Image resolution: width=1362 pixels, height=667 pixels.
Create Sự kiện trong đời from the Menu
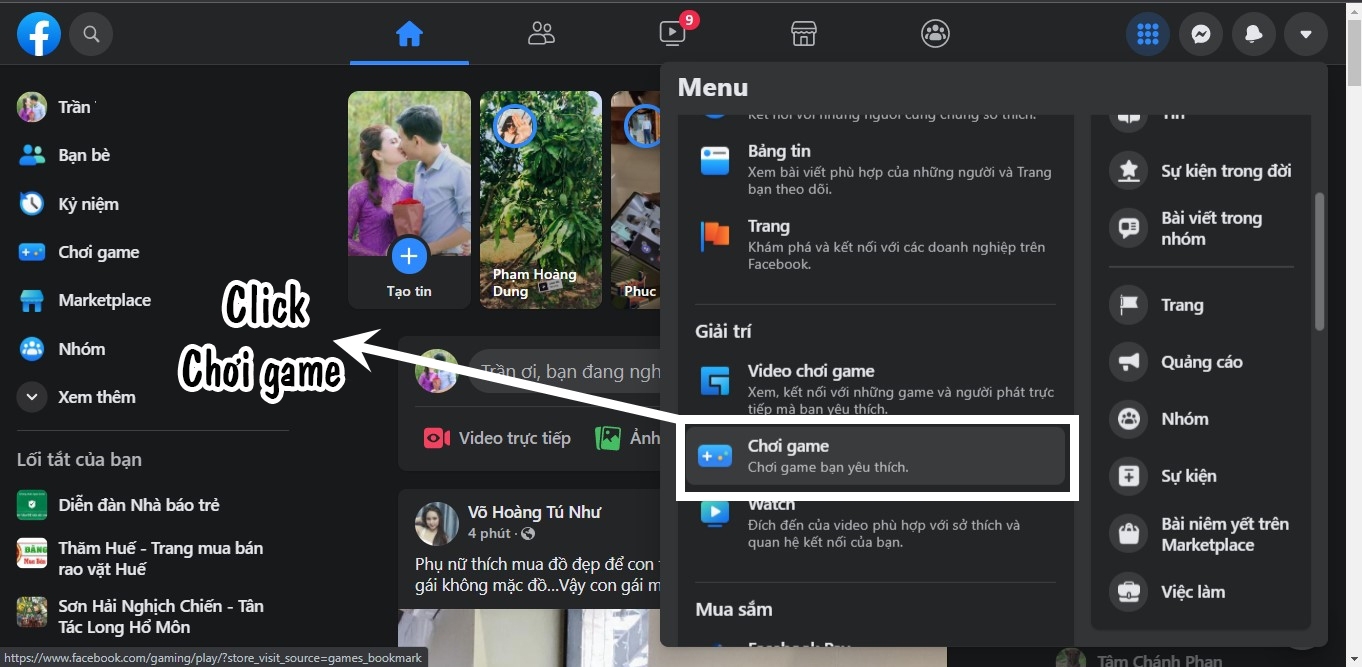point(1202,171)
